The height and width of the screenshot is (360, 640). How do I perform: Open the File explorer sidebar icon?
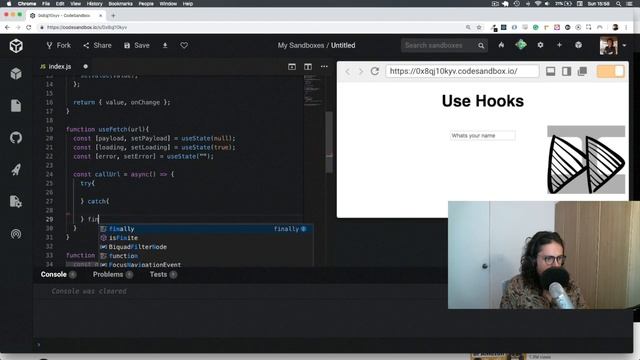coord(16,106)
